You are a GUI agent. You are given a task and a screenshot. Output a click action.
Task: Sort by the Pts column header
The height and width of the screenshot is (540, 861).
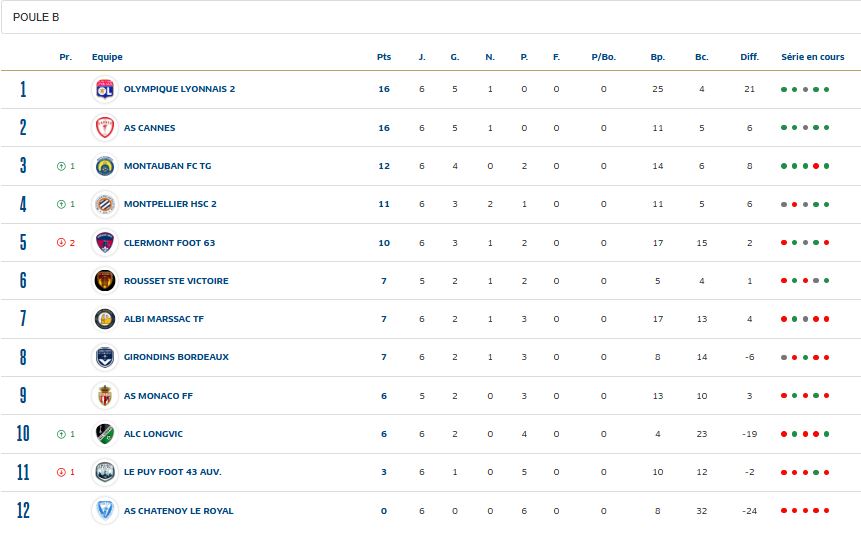384,57
